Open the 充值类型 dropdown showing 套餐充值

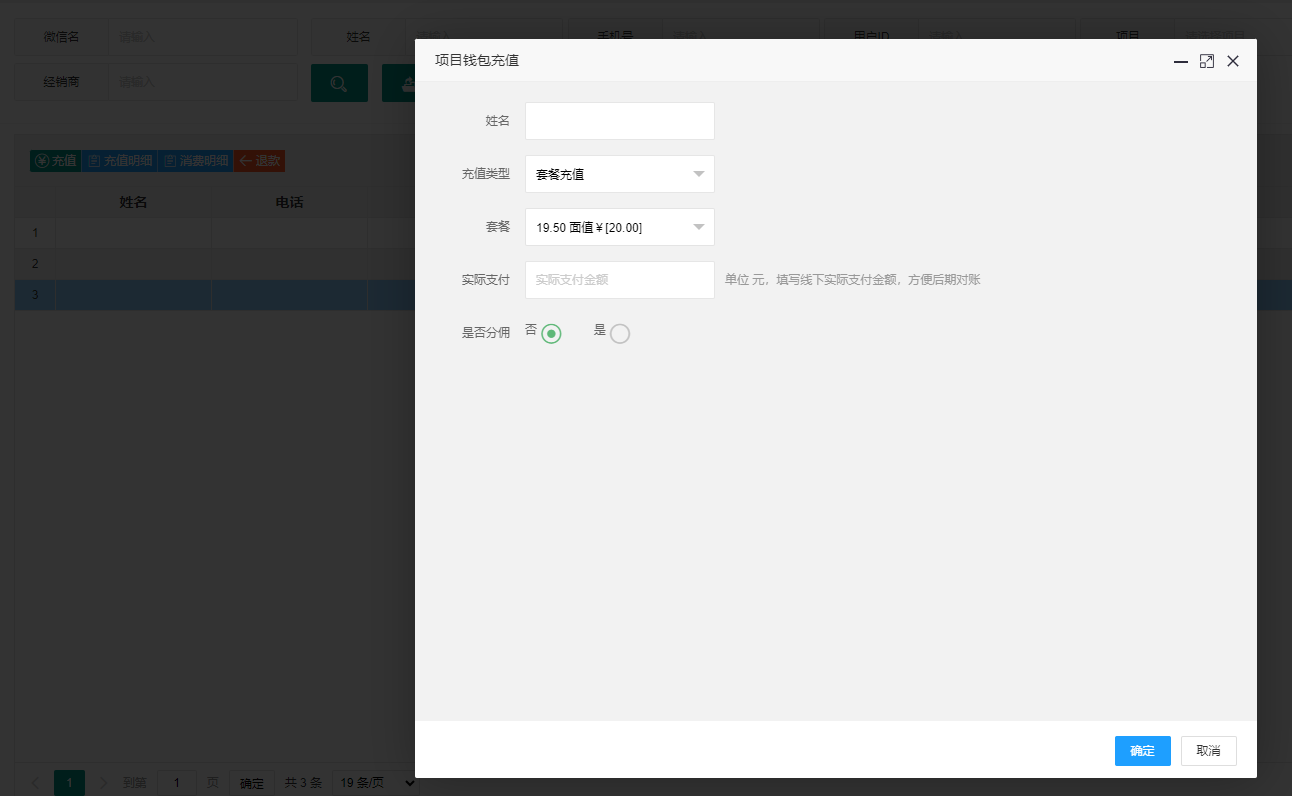(620, 174)
